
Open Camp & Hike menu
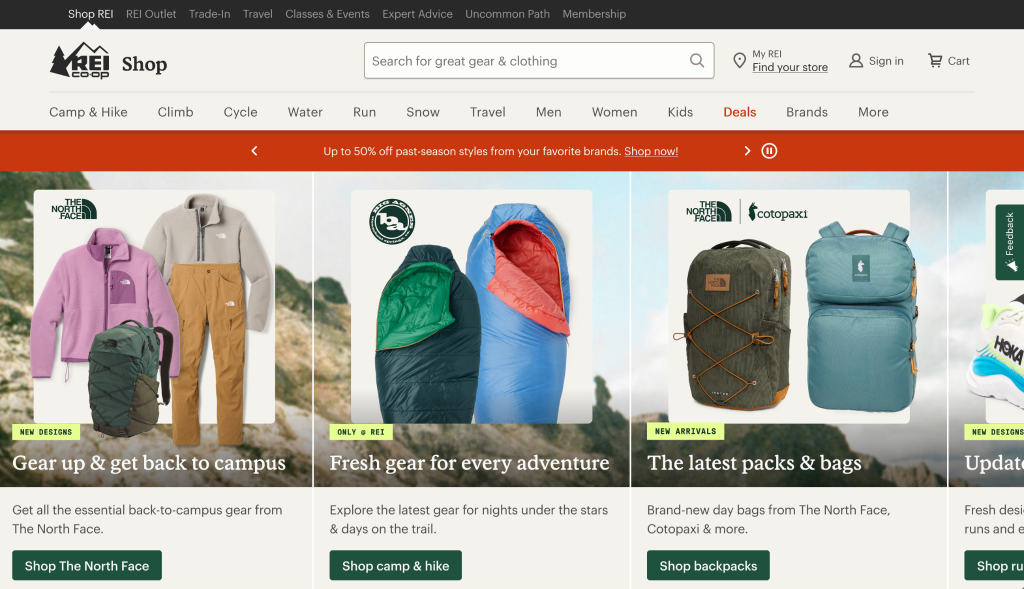[x=88, y=112]
